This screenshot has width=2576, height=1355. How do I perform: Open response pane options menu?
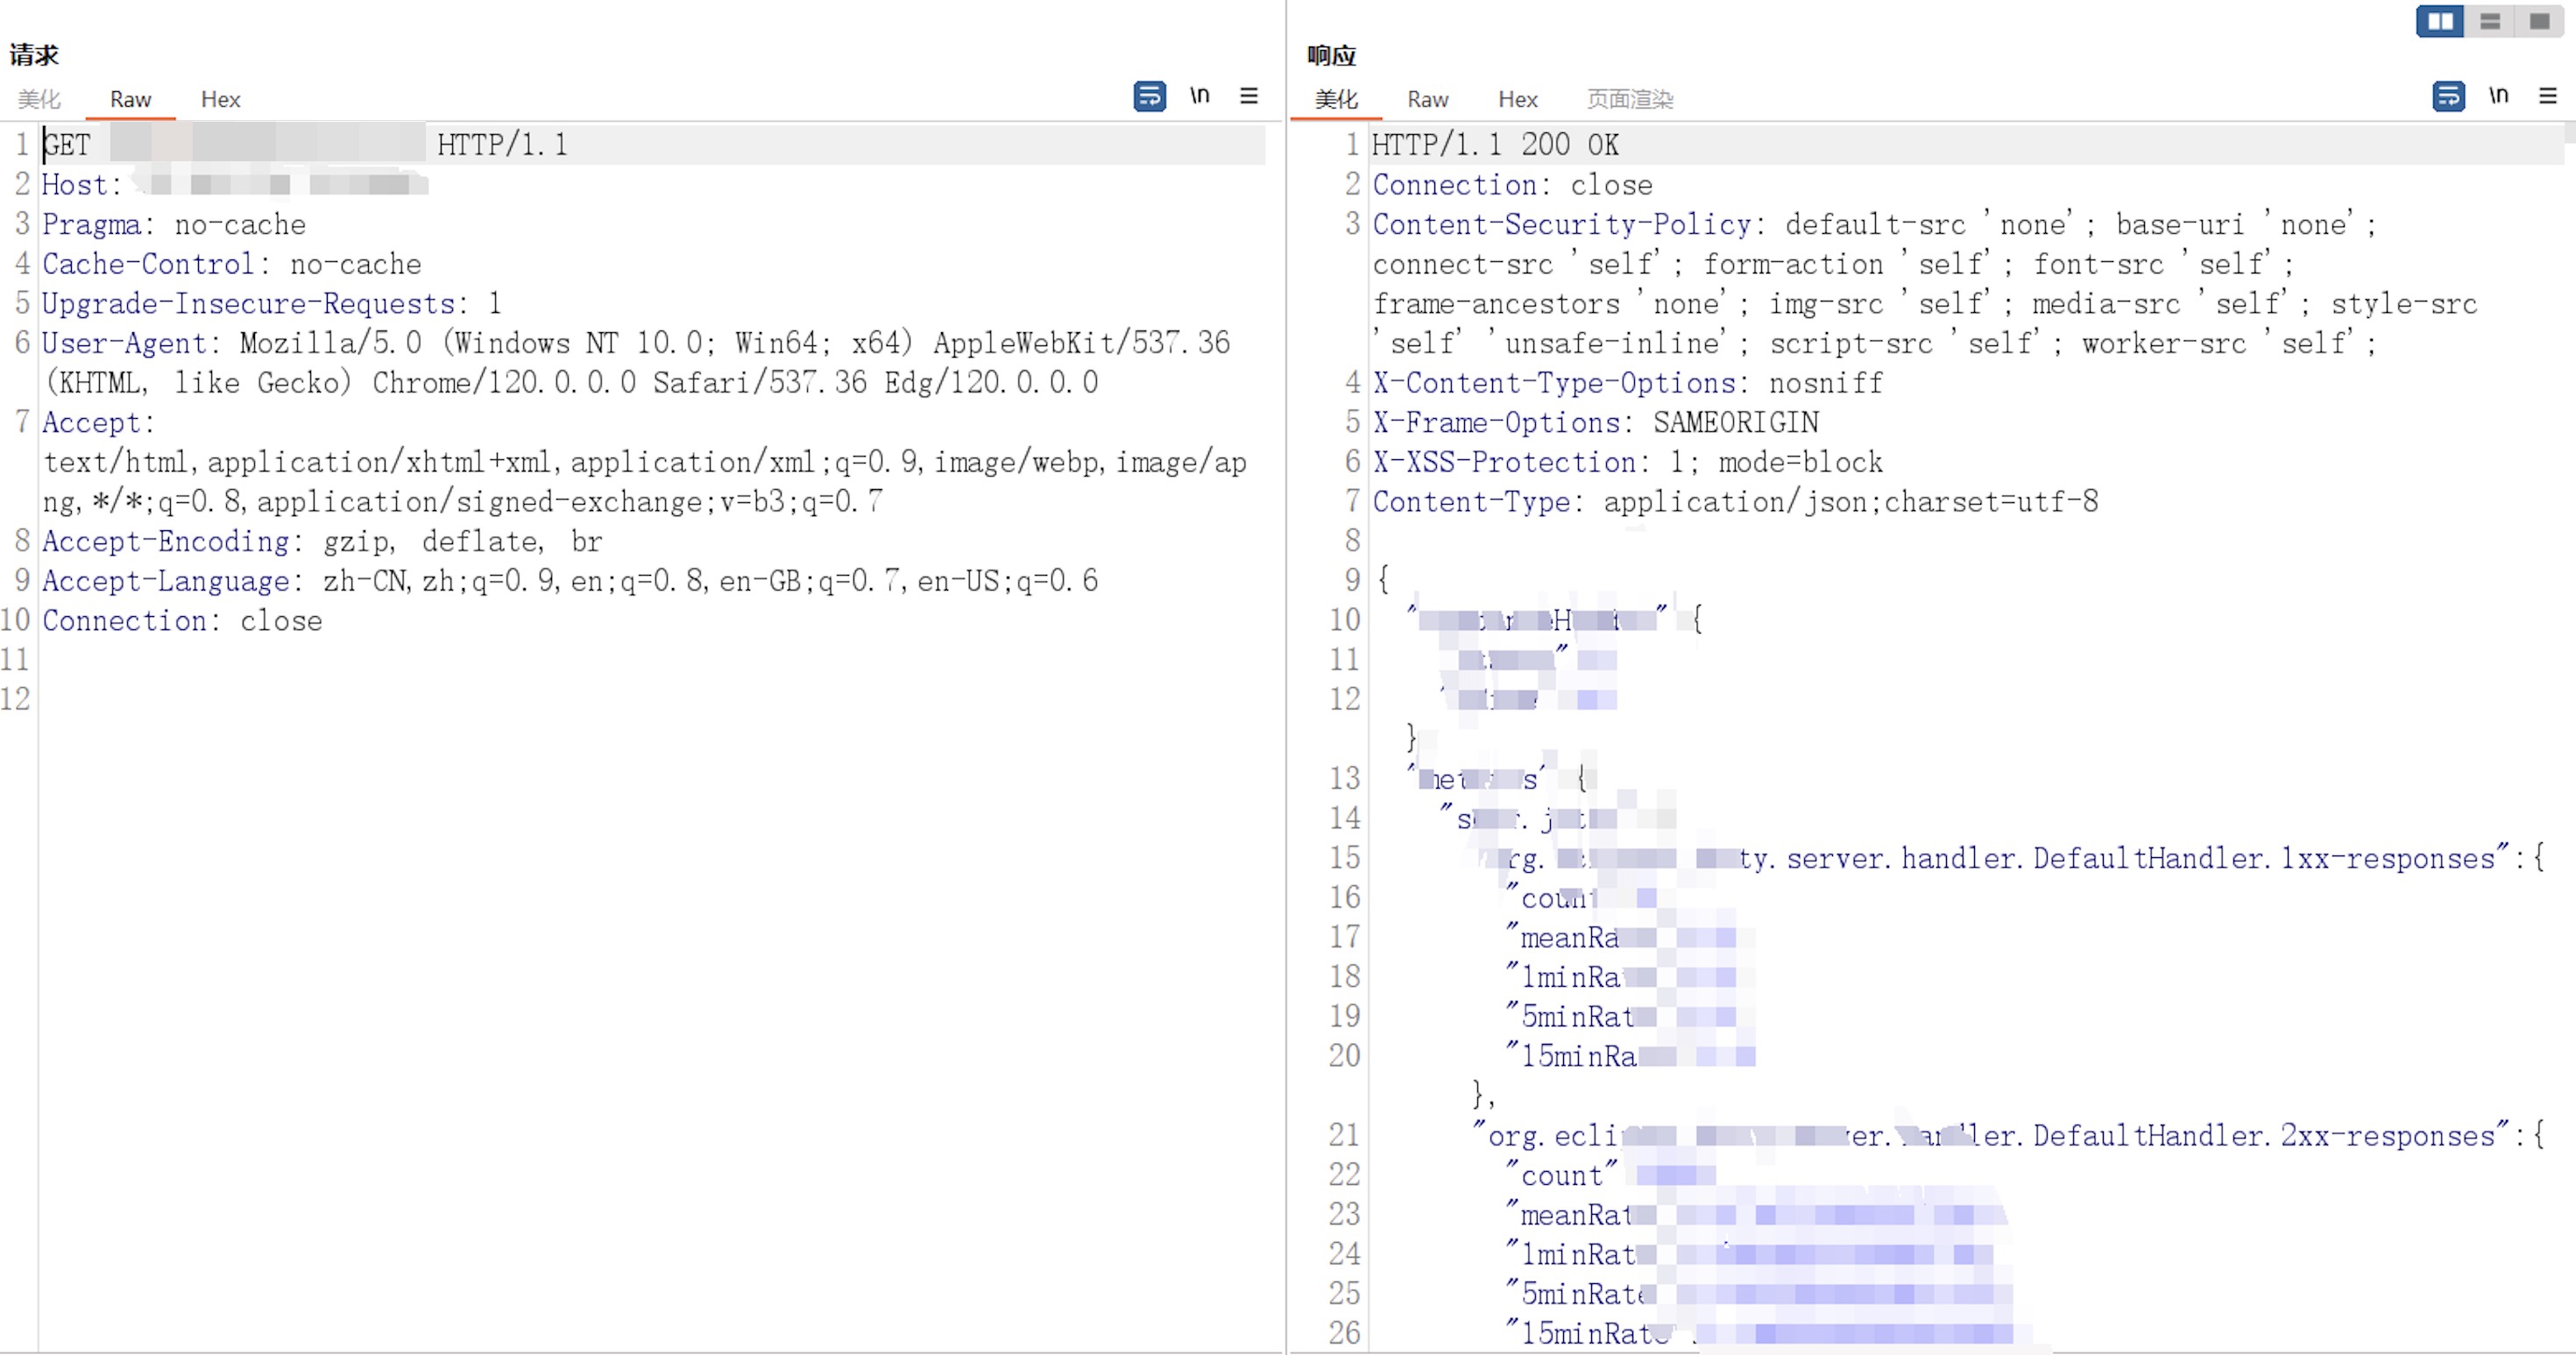(x=2548, y=96)
